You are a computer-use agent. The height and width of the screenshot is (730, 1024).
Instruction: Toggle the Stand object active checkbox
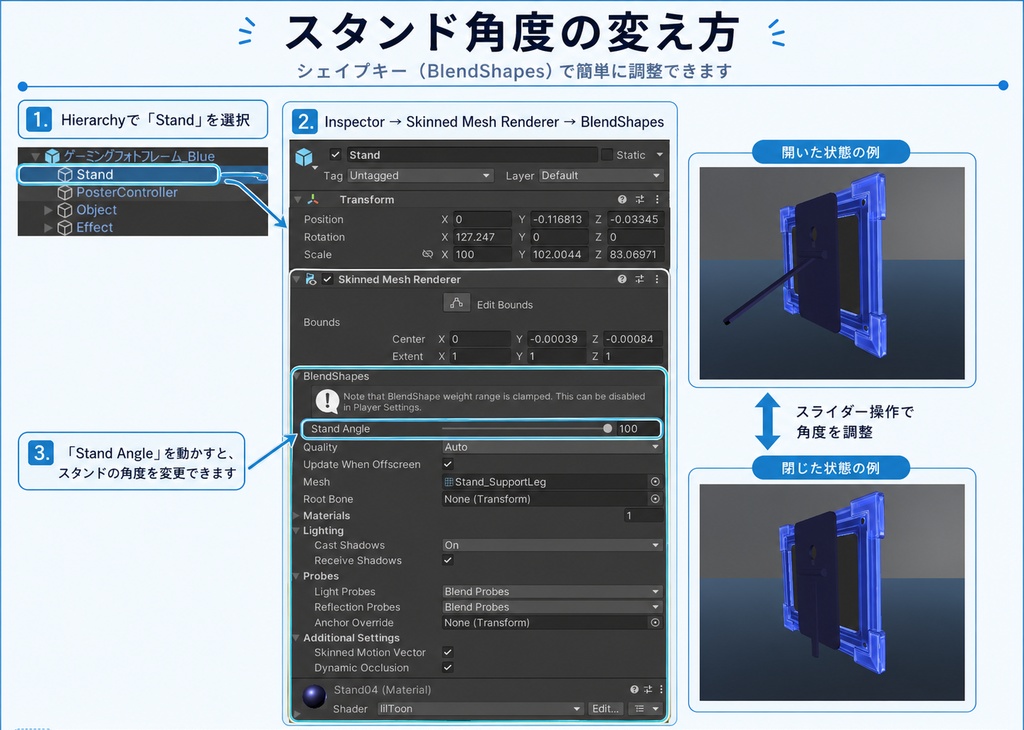point(336,155)
